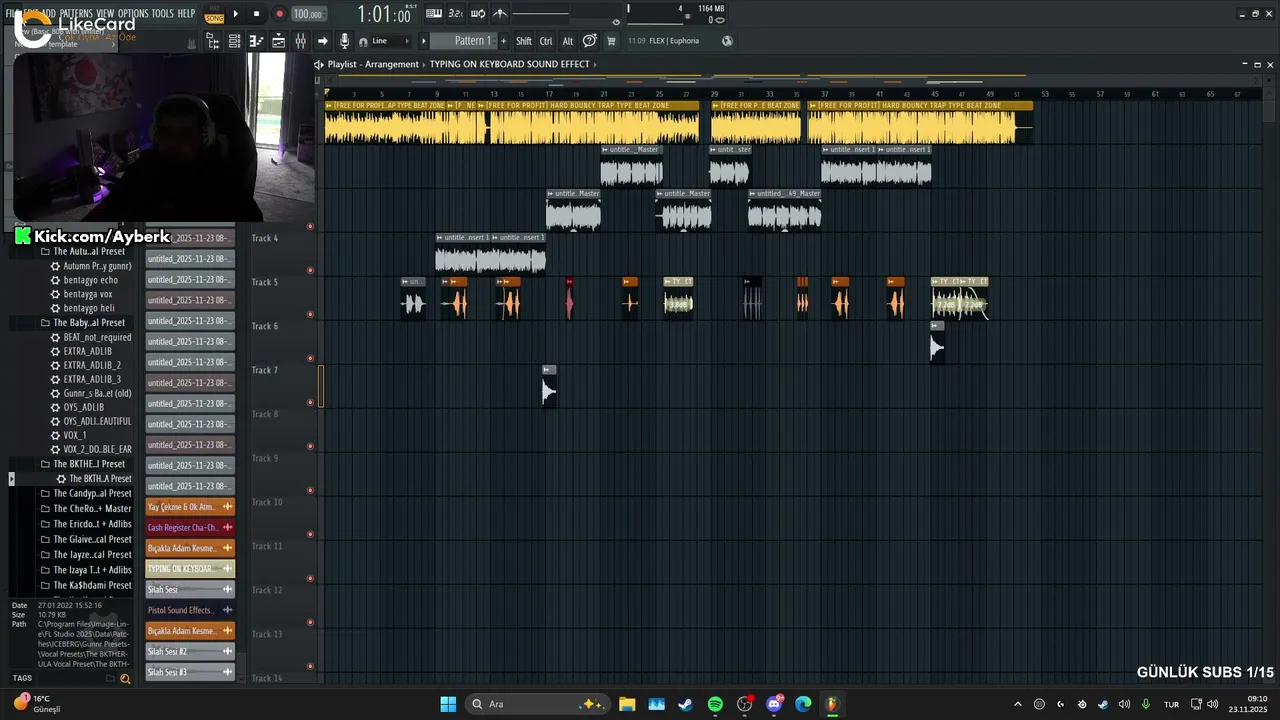Click the time display showing 1:01:00
Viewport: 1280px width, 720px height.
(384, 15)
